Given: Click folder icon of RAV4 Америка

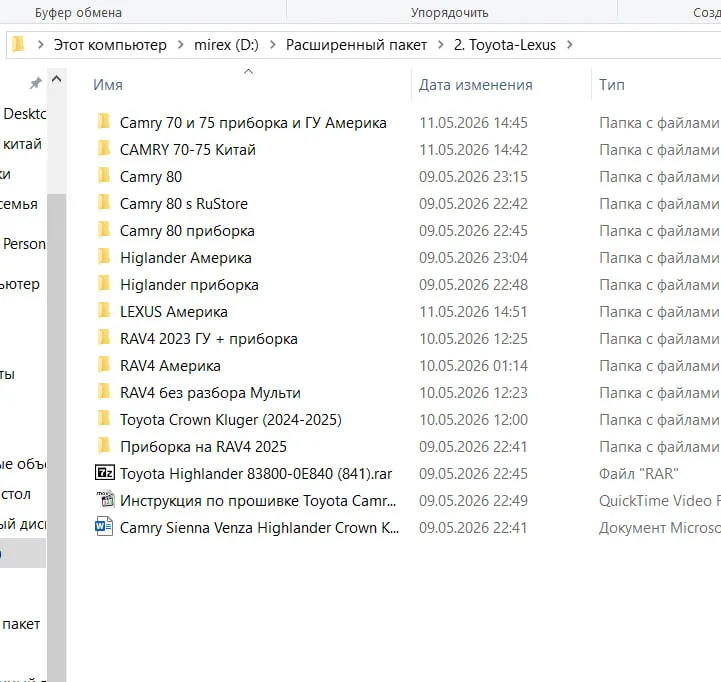Looking at the screenshot, I should pos(104,365).
